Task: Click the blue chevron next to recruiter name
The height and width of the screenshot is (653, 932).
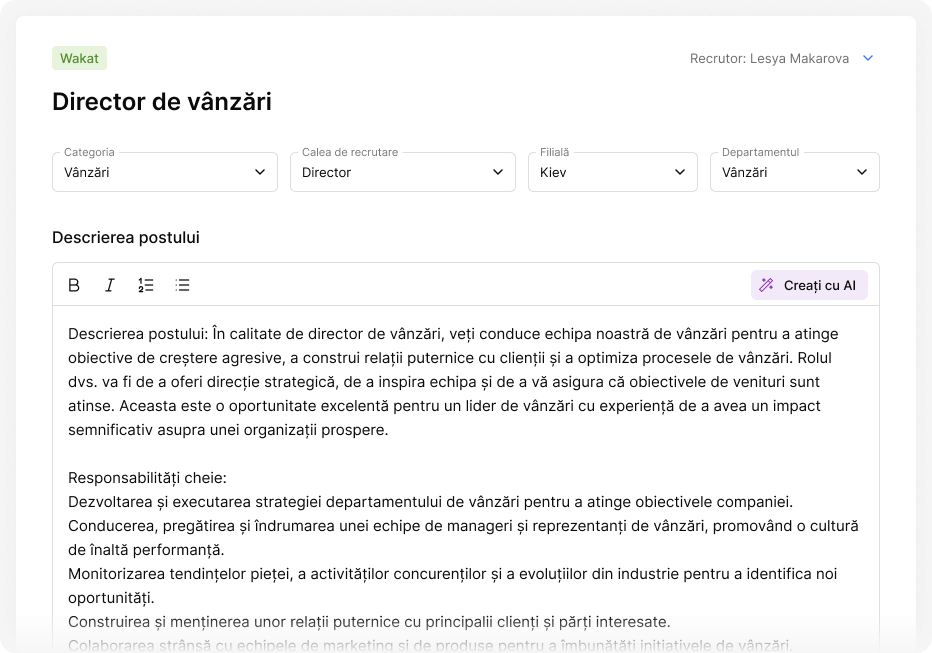Action: pyautogui.click(x=868, y=58)
